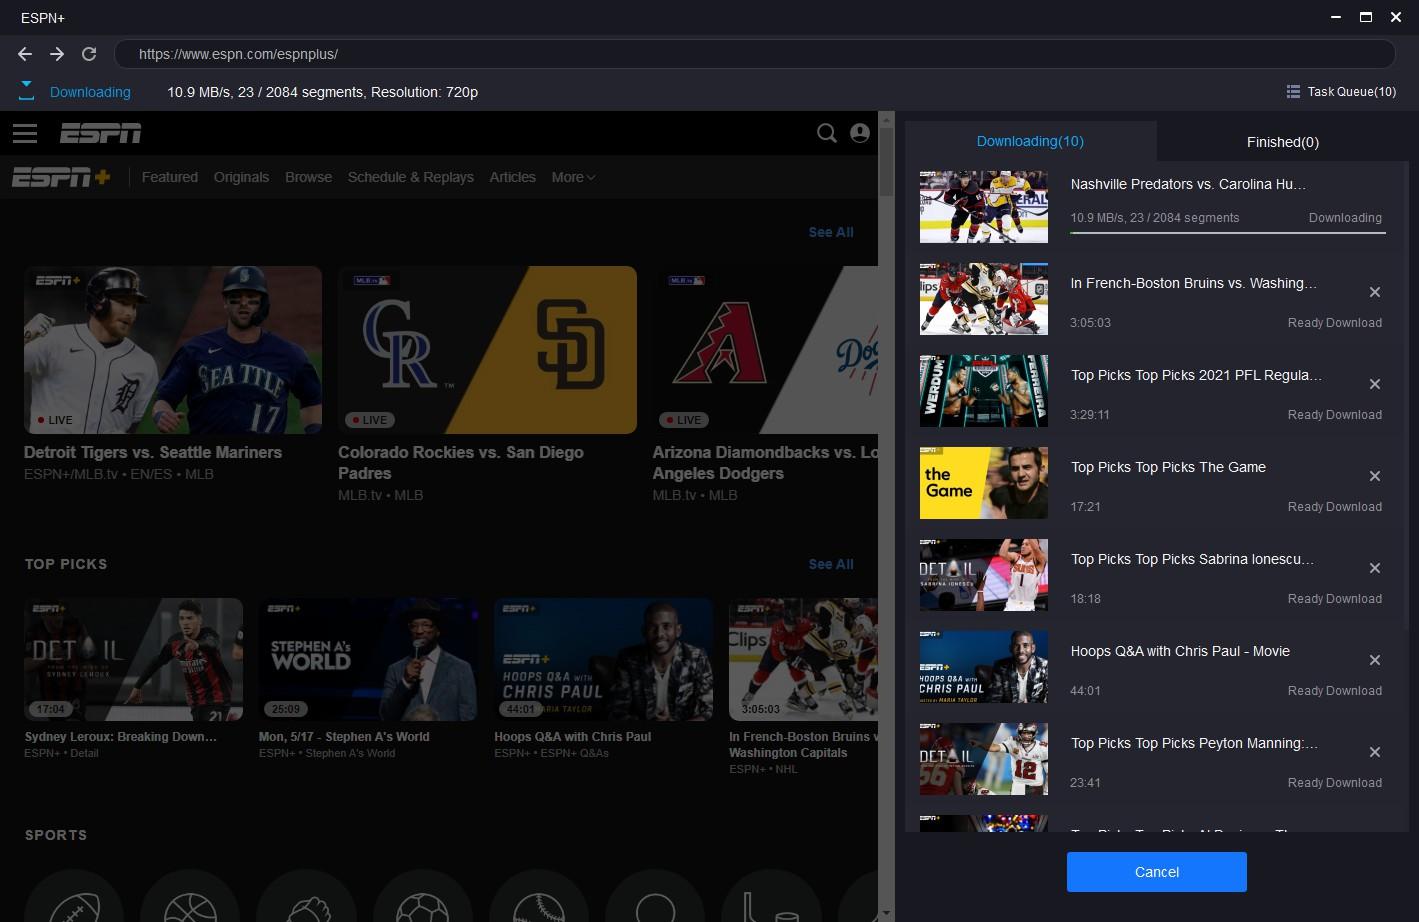Click 'In French-Boston Bruins vs. Washing...' task title
Viewport: 1419px width, 922px height.
coord(1193,283)
